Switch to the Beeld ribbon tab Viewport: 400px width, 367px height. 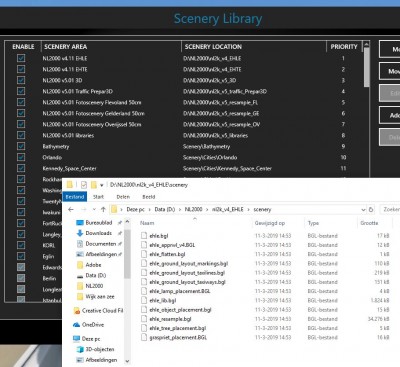pyautogui.click(x=149, y=197)
